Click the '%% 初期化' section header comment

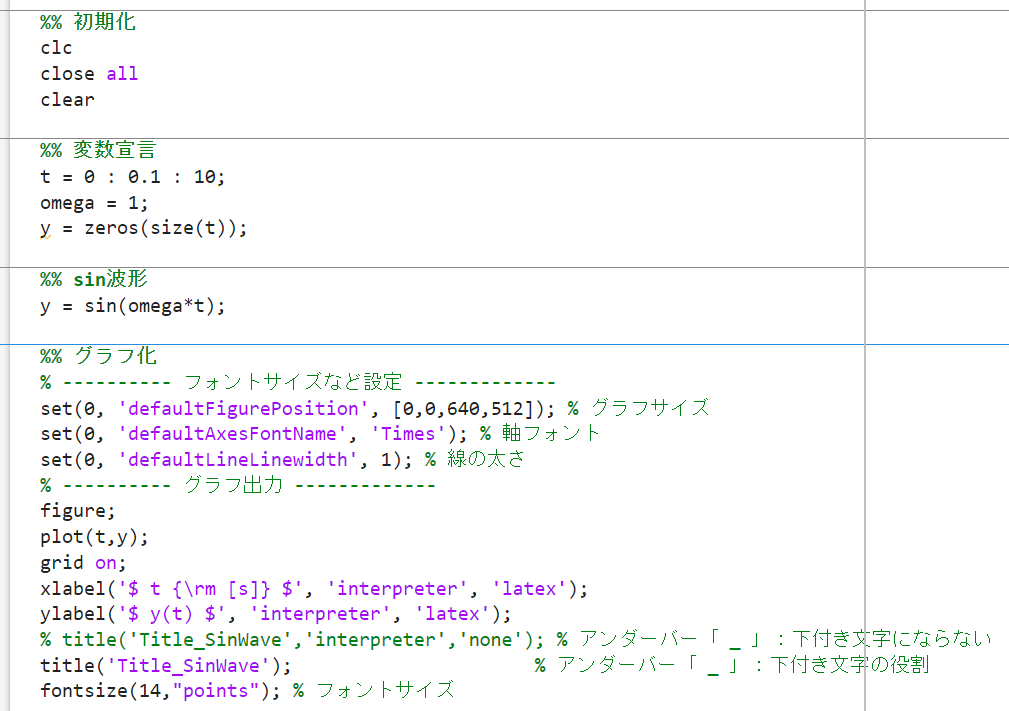click(88, 23)
